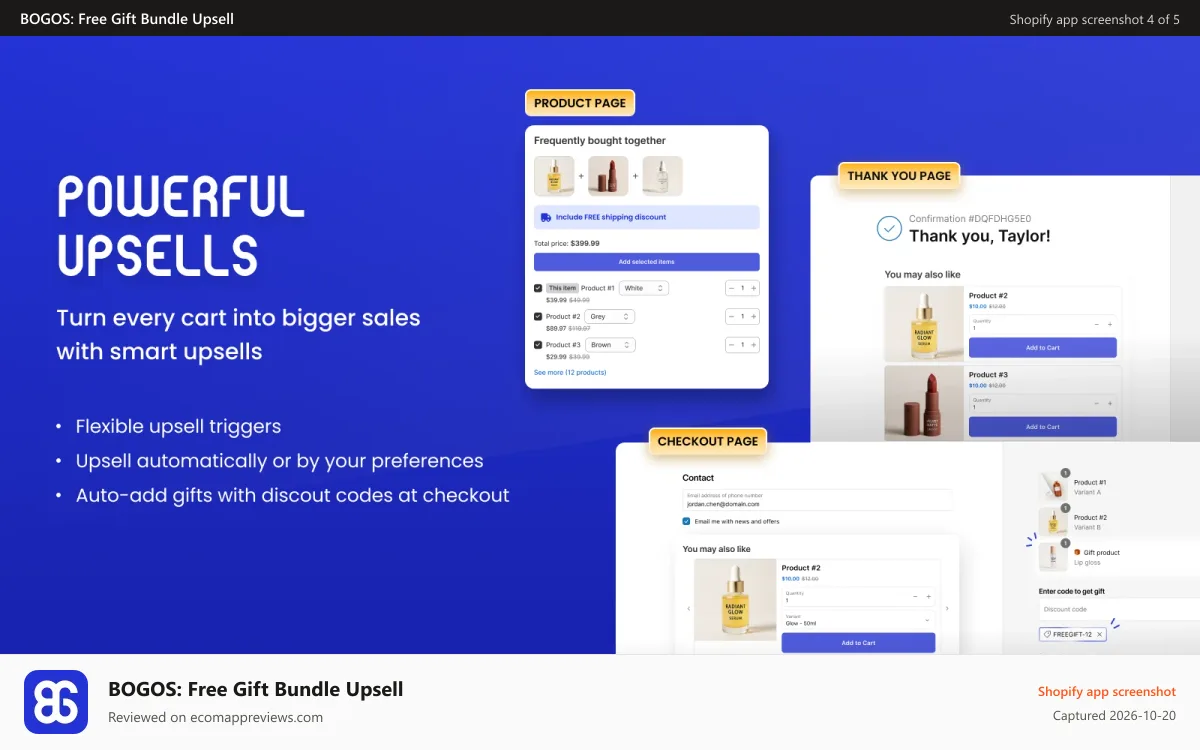Click 'Captured 2026-10-20' text

pyautogui.click(x=1114, y=715)
